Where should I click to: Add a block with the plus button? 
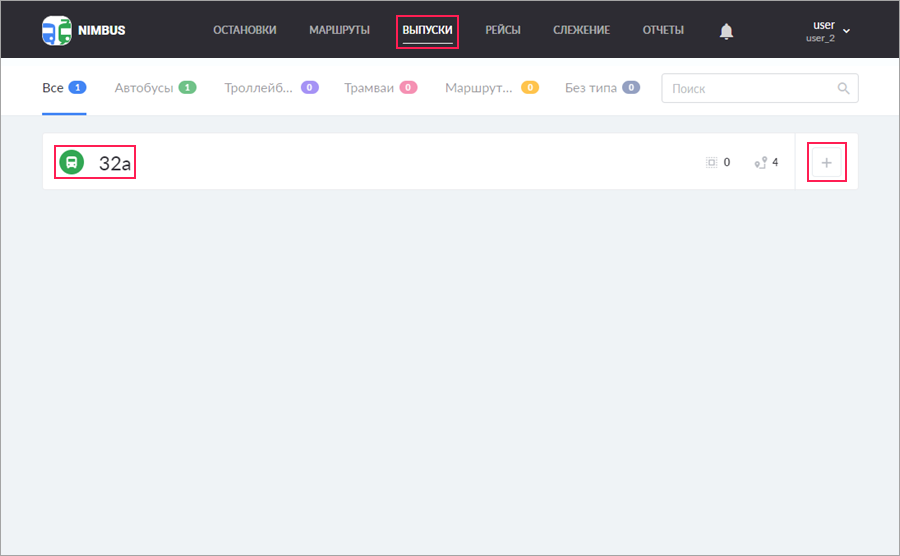tap(827, 162)
